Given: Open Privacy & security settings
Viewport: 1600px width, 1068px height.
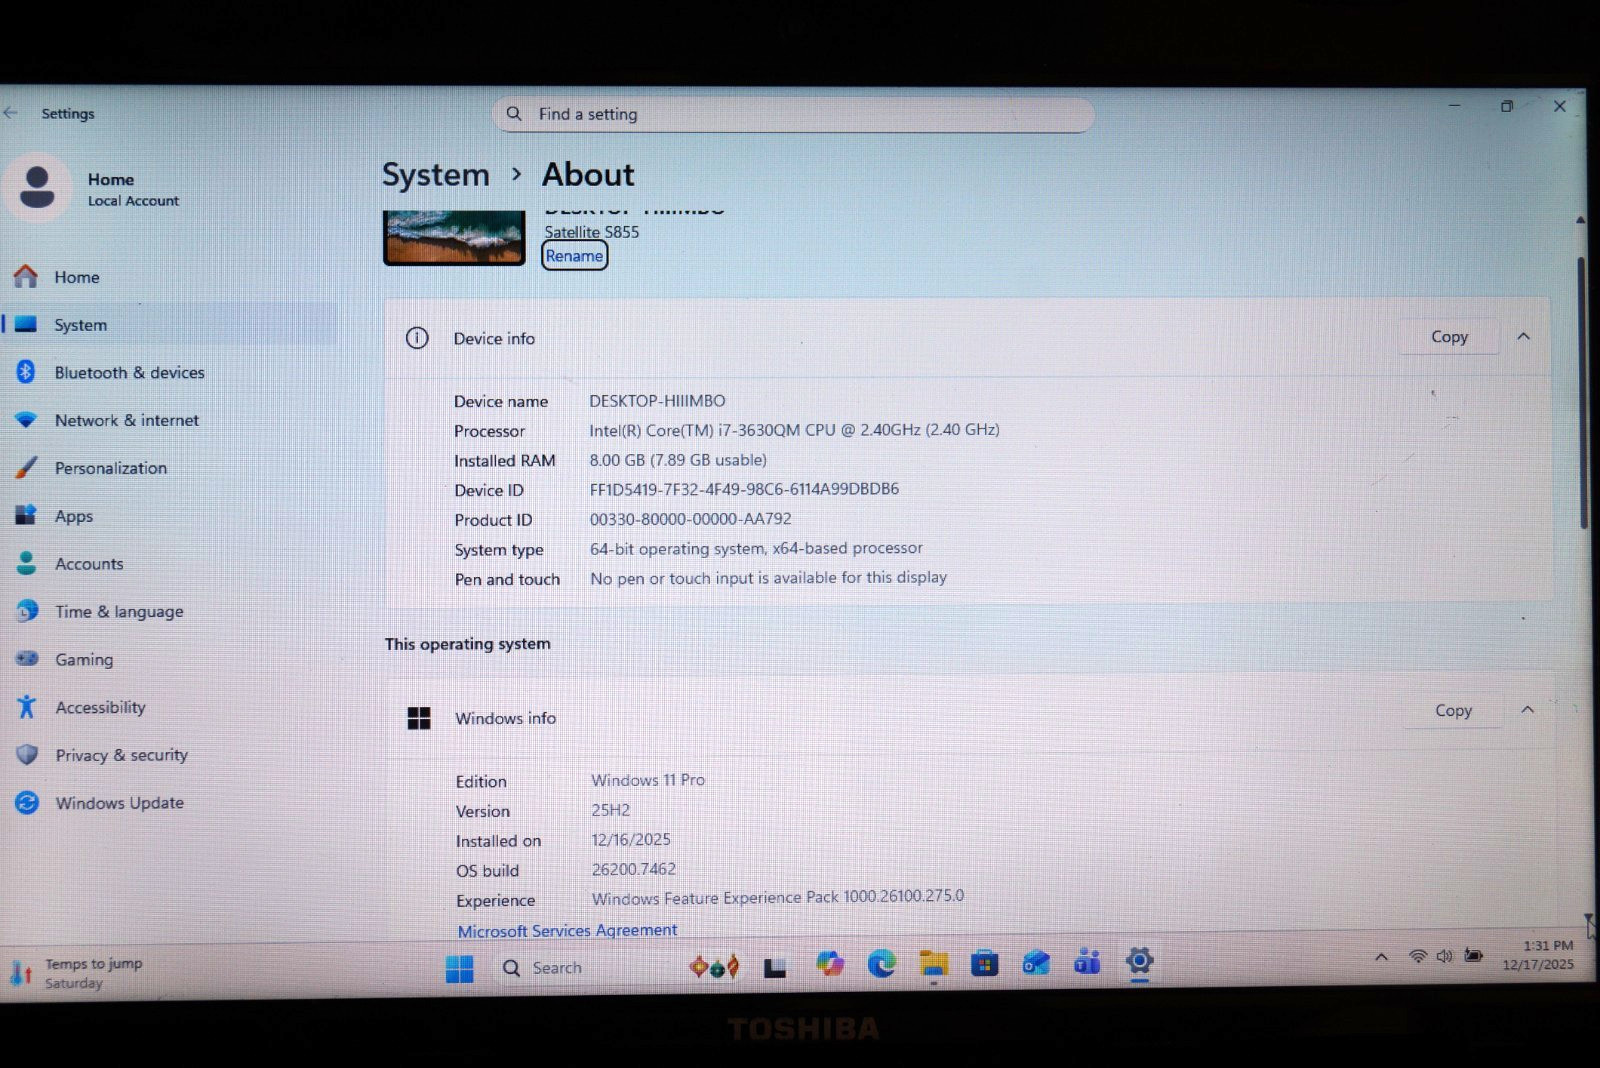Looking at the screenshot, I should pos(121,755).
